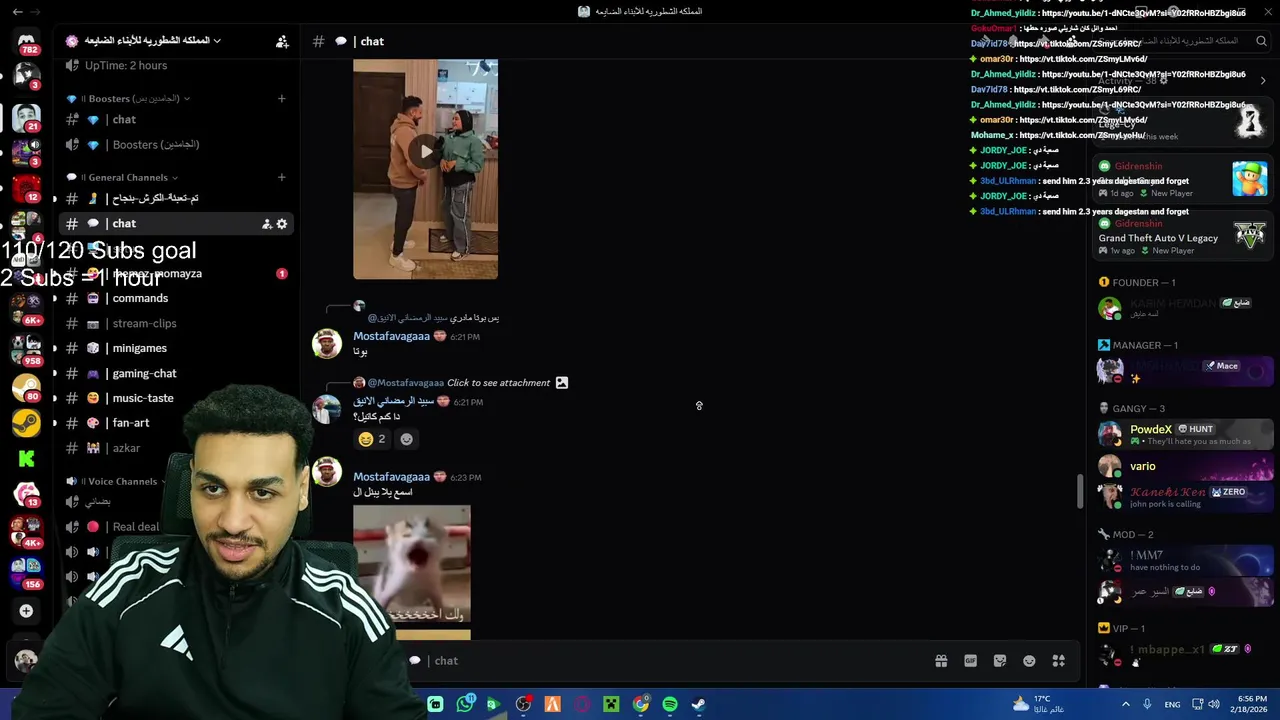This screenshot has height=720, width=1280.
Task: Open chat channel settings gear
Action: click(282, 224)
